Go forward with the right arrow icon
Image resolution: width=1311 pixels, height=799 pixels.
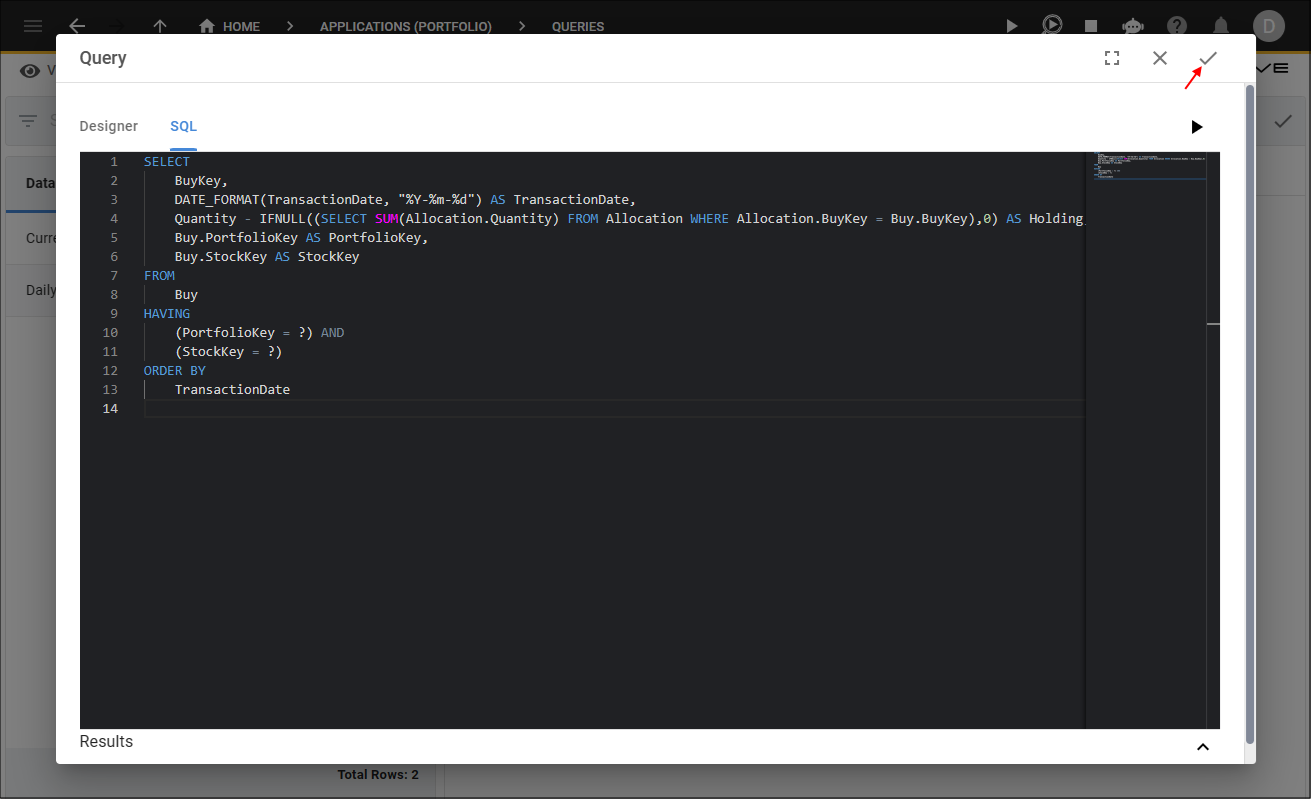pos(118,26)
